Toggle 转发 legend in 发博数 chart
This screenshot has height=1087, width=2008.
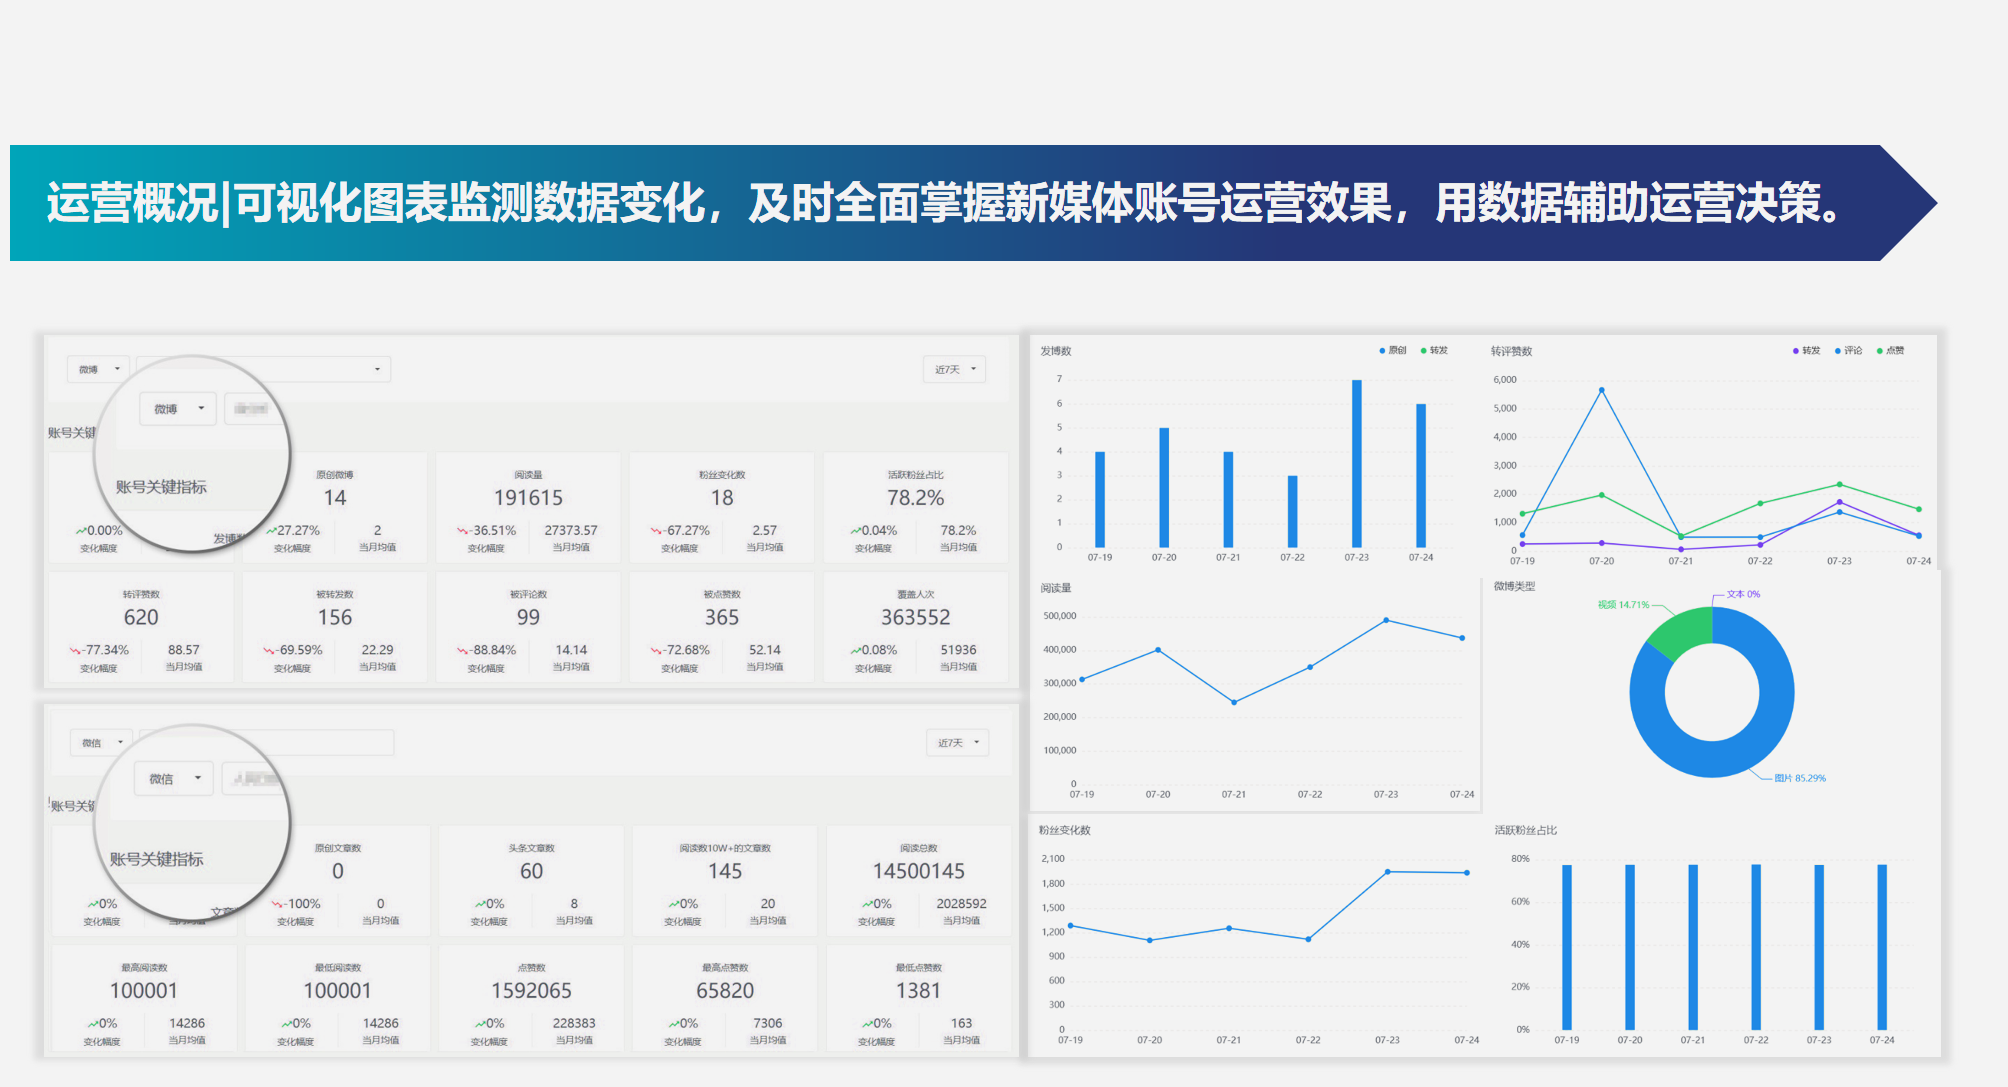pyautogui.click(x=1434, y=350)
